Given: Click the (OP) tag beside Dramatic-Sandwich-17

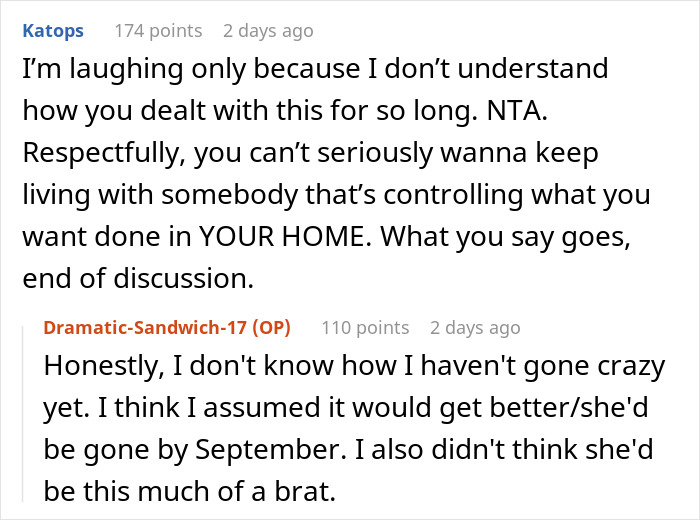Looking at the screenshot, I should click(x=271, y=328).
